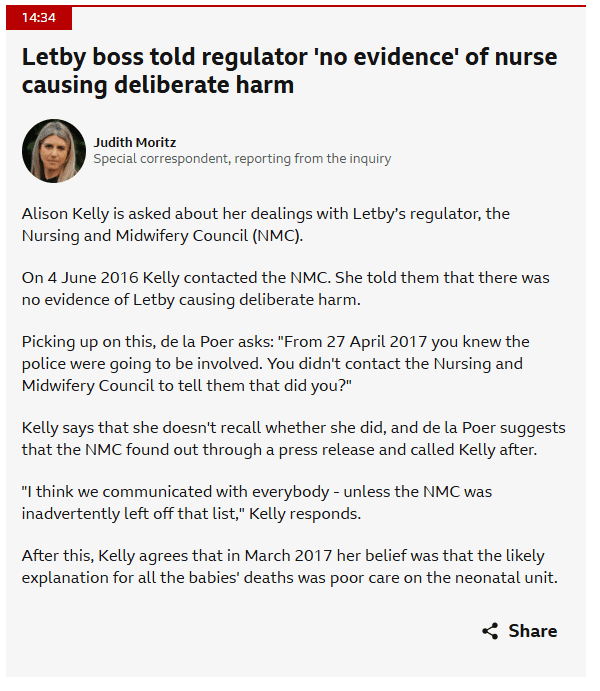600x691 pixels.
Task: Click the share icon beside Share
Action: [489, 631]
